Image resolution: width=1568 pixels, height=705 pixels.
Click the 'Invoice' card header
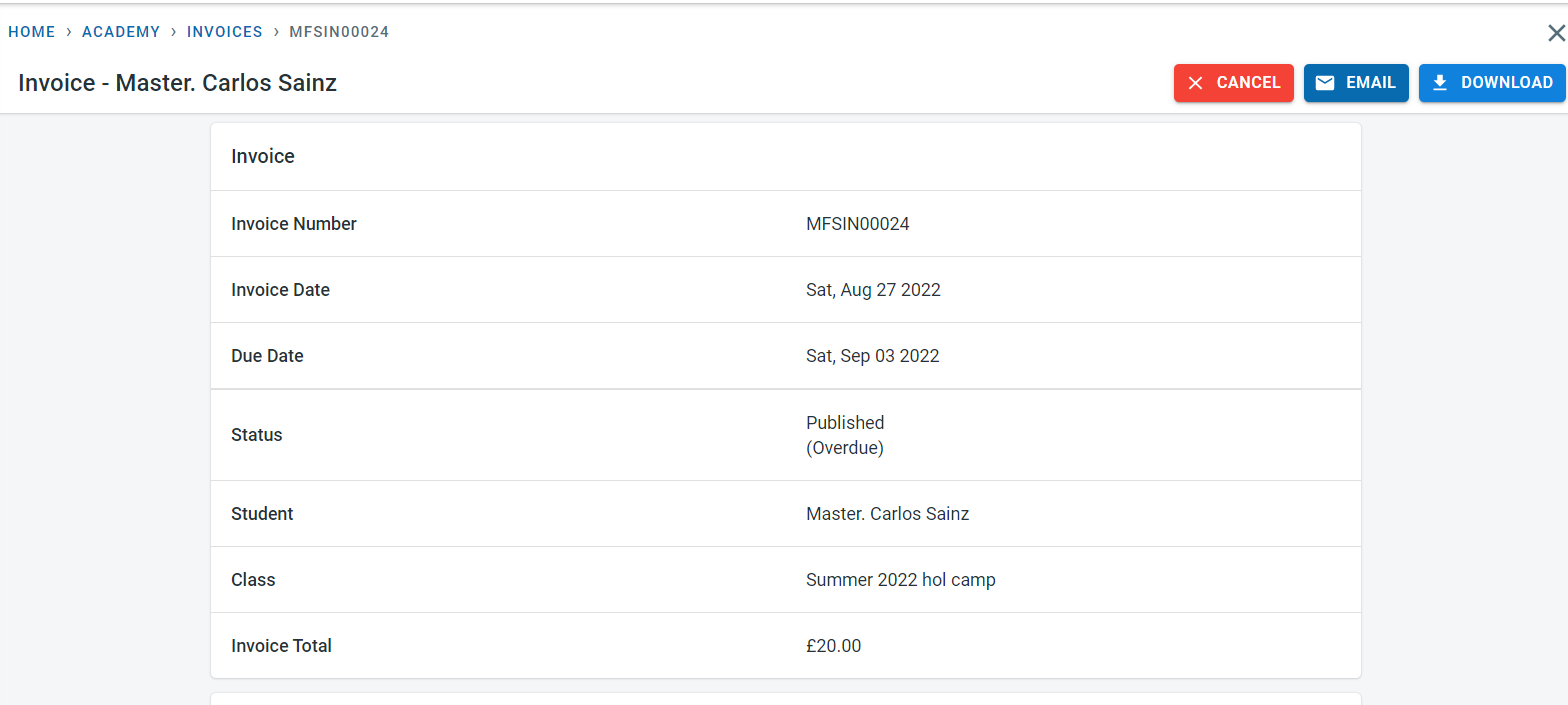tap(263, 156)
